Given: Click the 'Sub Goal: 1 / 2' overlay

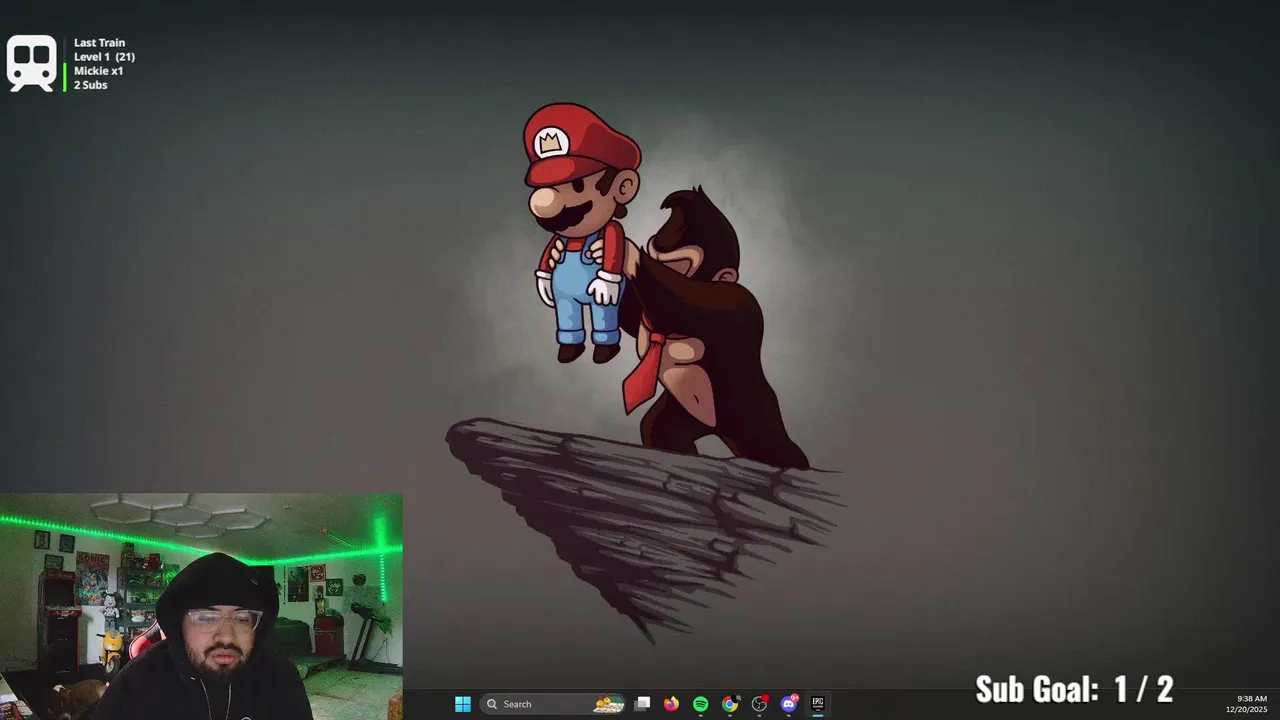Looking at the screenshot, I should 1074,689.
